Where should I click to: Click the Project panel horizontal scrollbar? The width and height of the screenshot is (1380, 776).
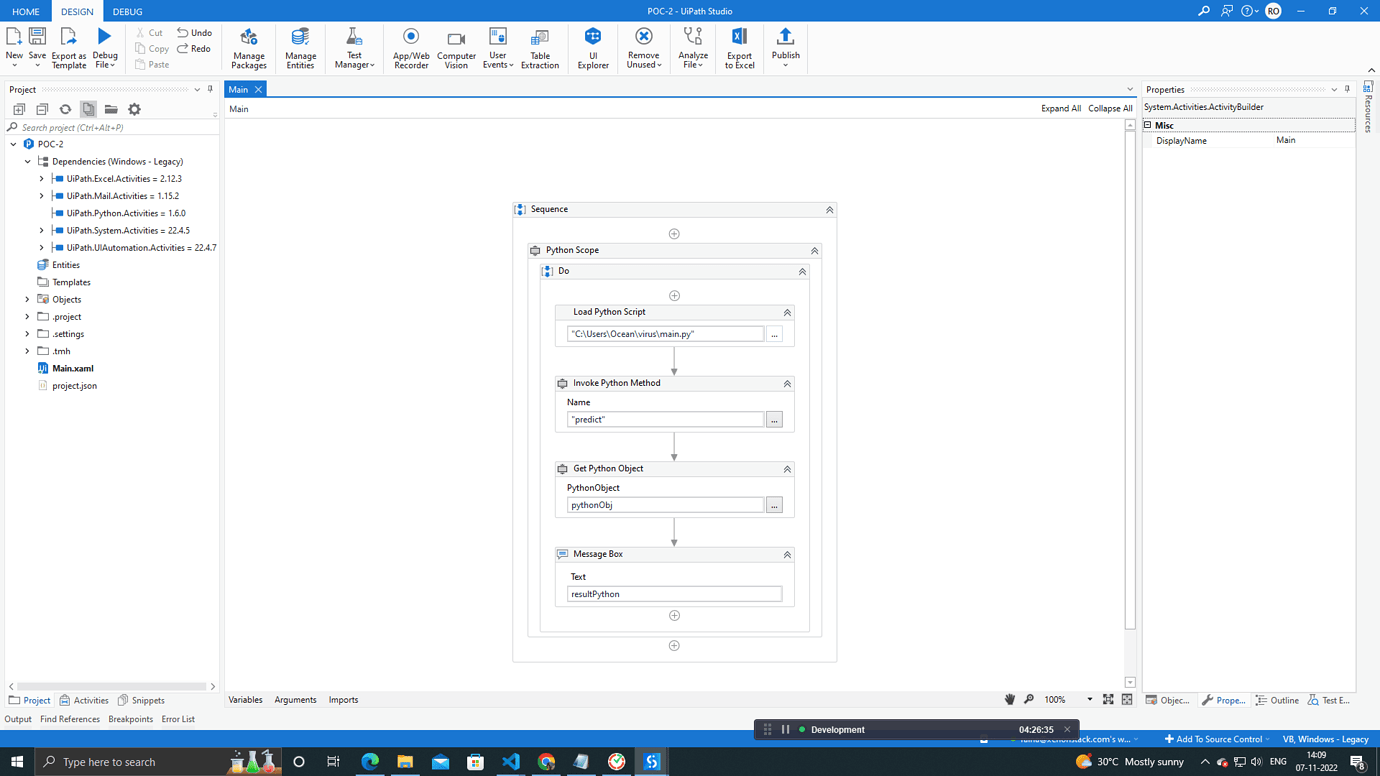(111, 687)
